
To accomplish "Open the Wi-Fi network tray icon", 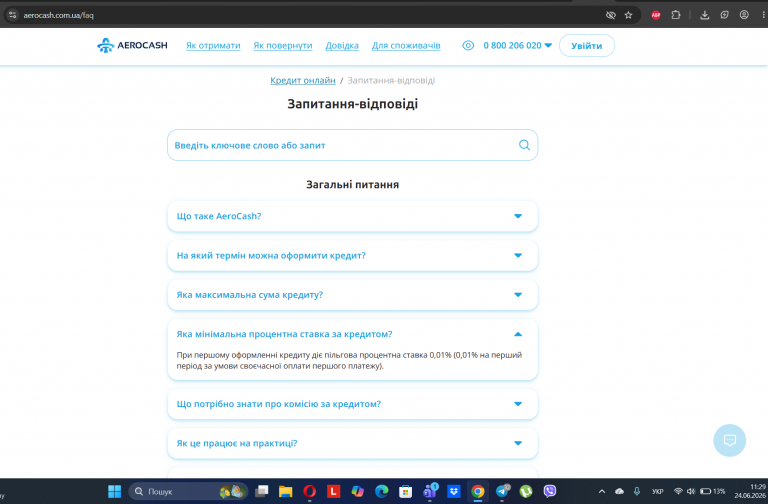I will (678, 491).
